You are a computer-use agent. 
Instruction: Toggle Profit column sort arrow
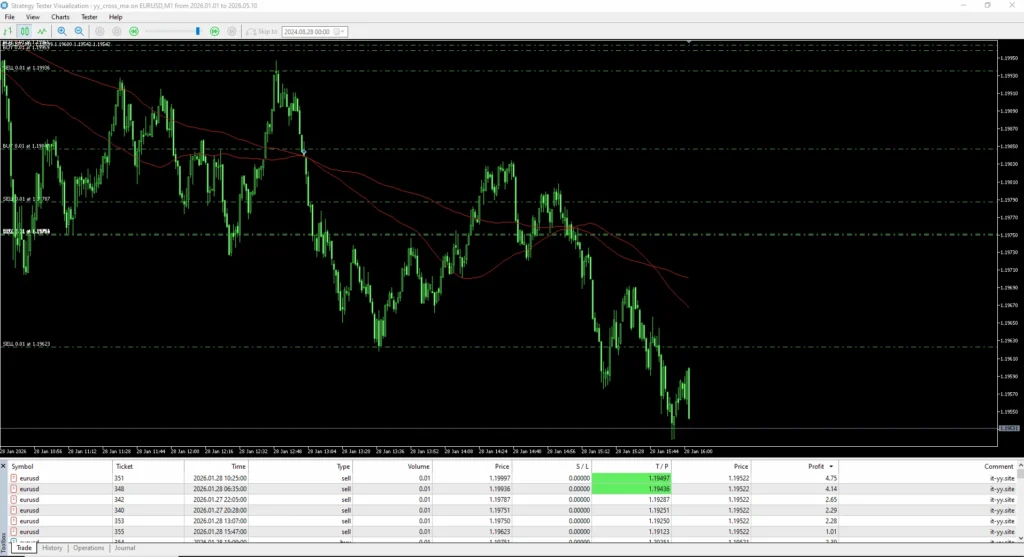pyautogui.click(x=831, y=466)
